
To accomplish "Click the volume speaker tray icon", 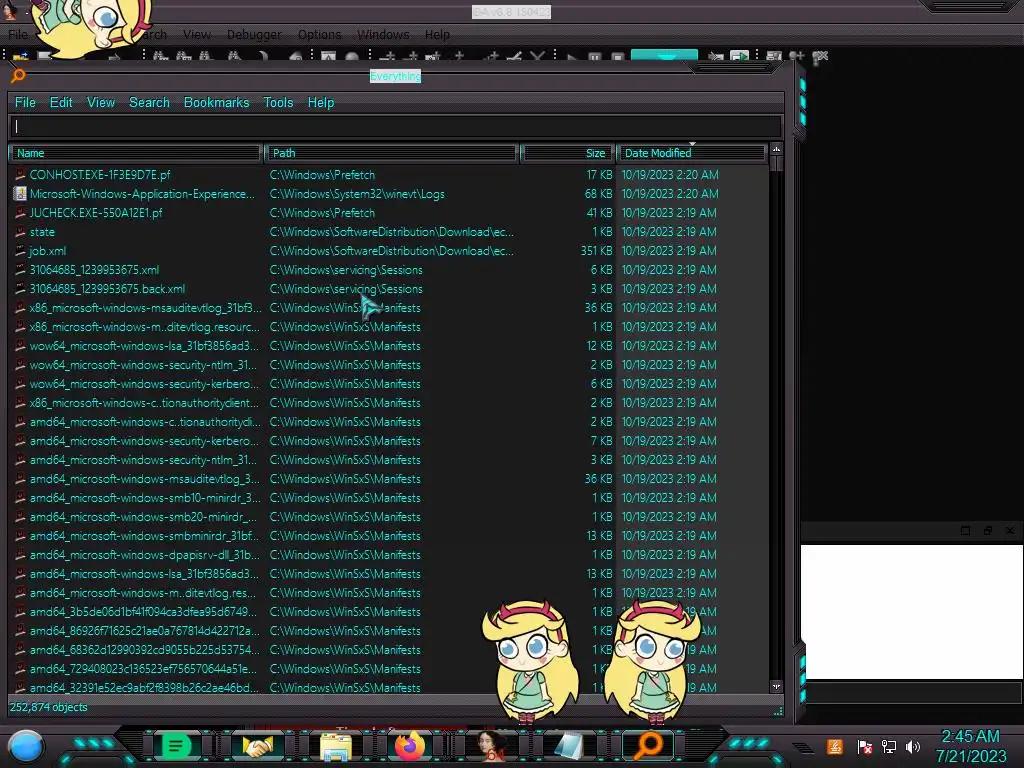I will pyautogui.click(x=913, y=746).
